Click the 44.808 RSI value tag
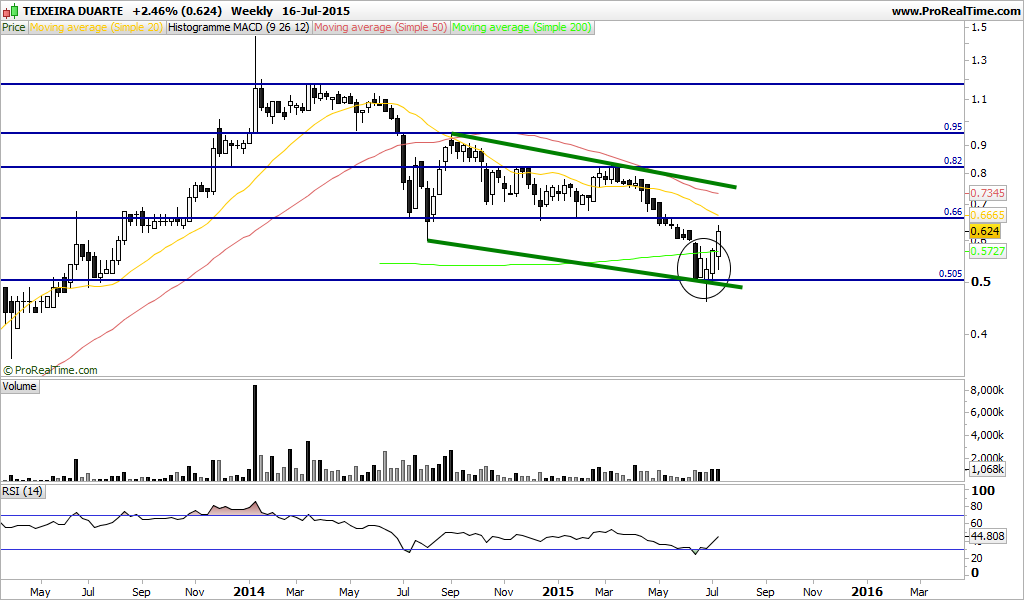Image resolution: width=1024 pixels, height=600 pixels. (x=987, y=537)
